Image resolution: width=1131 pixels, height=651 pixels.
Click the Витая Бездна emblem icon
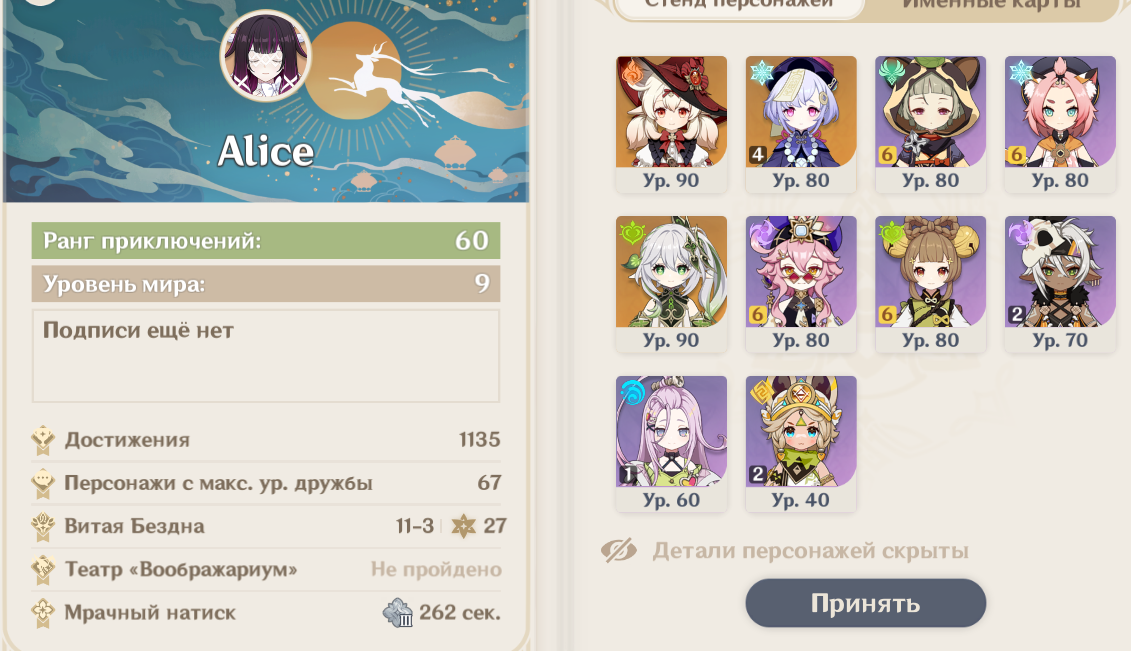point(43,526)
